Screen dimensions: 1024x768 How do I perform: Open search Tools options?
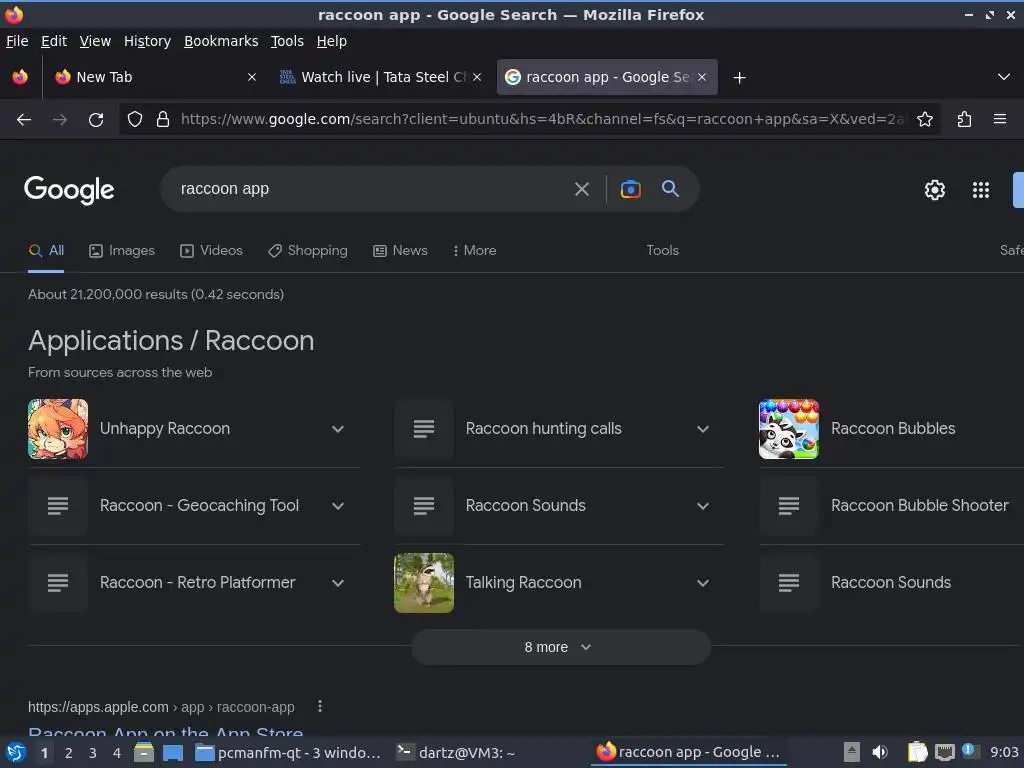(x=662, y=251)
